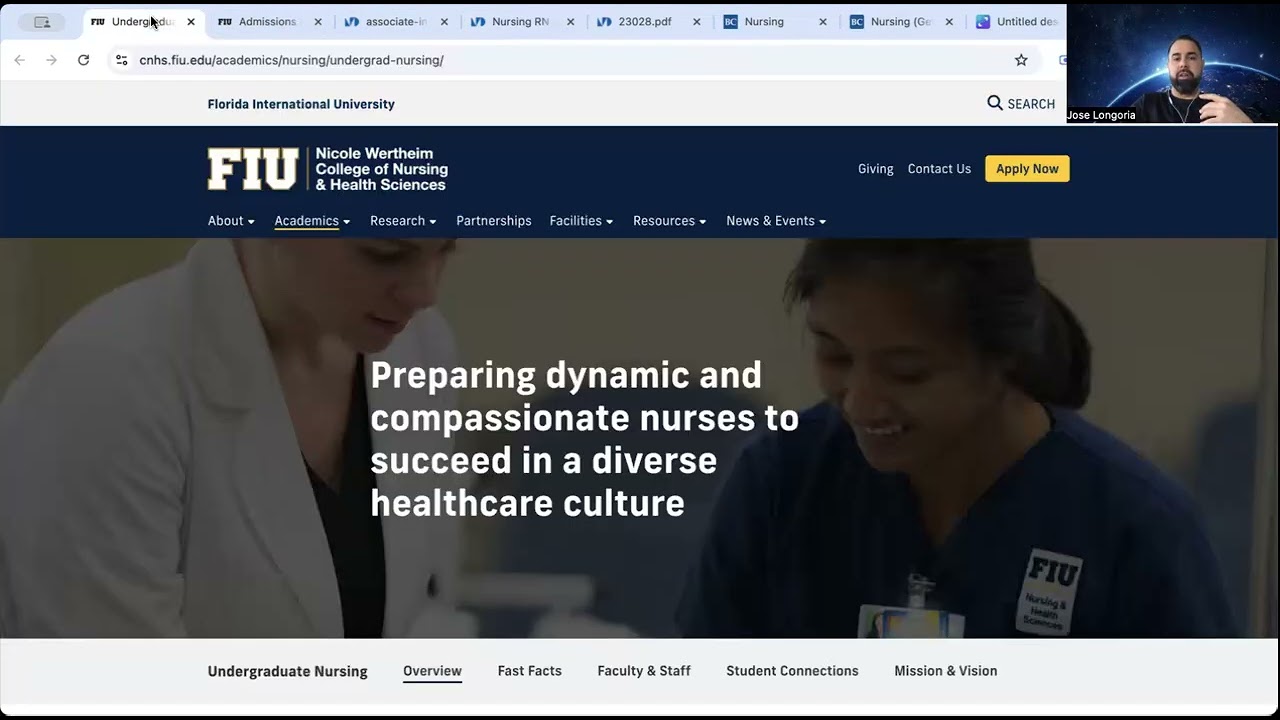Viewport: 1280px width, 720px height.
Task: Expand the Research dropdown menu
Action: pos(403,221)
